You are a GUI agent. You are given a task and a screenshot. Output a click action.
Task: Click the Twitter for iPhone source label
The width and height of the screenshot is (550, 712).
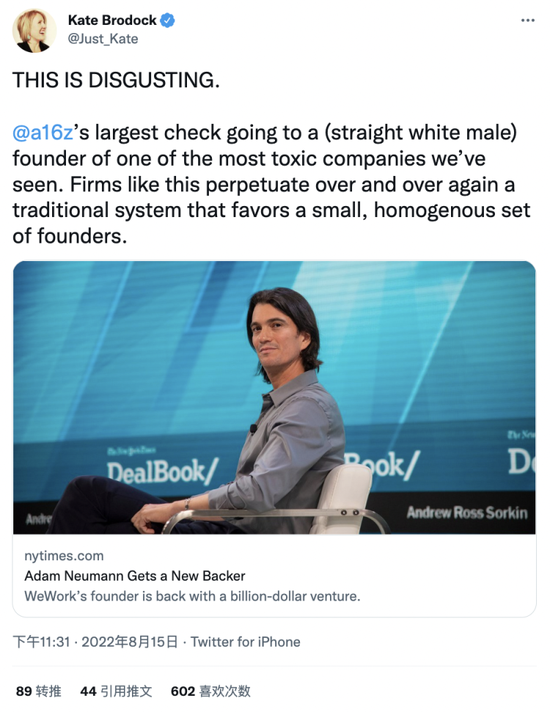point(245,642)
